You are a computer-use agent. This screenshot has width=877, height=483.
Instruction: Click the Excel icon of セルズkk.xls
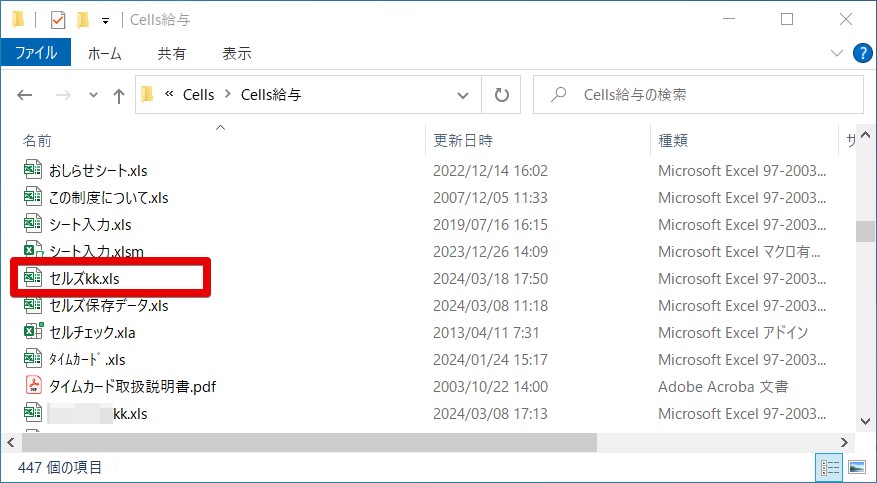pyautogui.click(x=33, y=278)
